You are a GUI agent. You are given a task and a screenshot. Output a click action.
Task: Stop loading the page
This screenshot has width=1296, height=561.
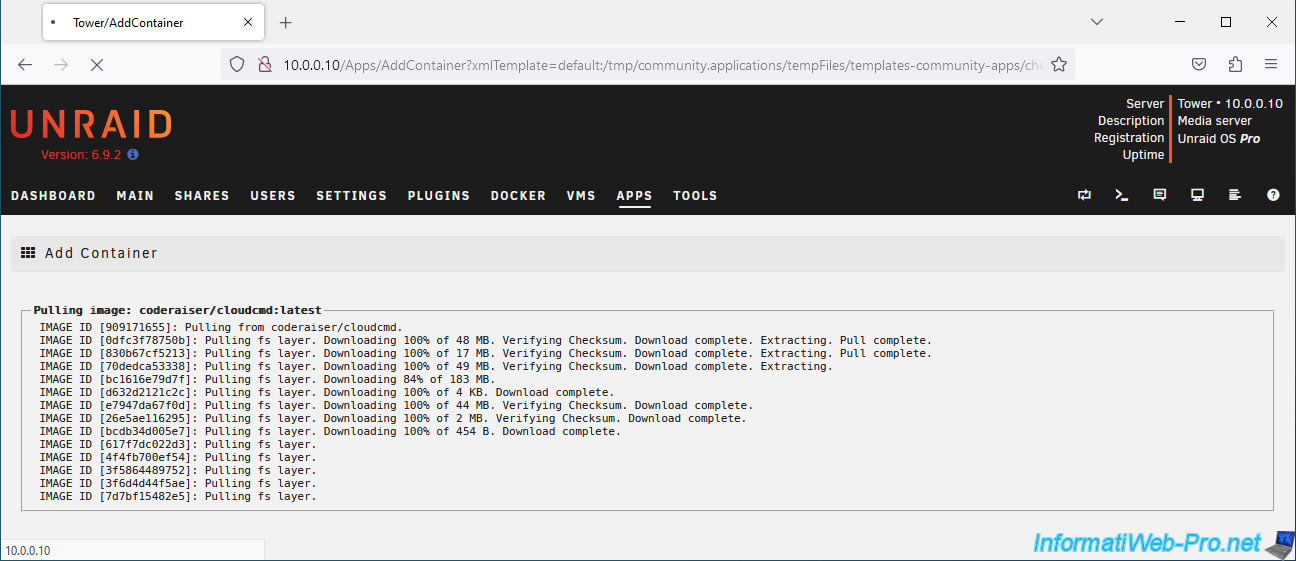97,64
